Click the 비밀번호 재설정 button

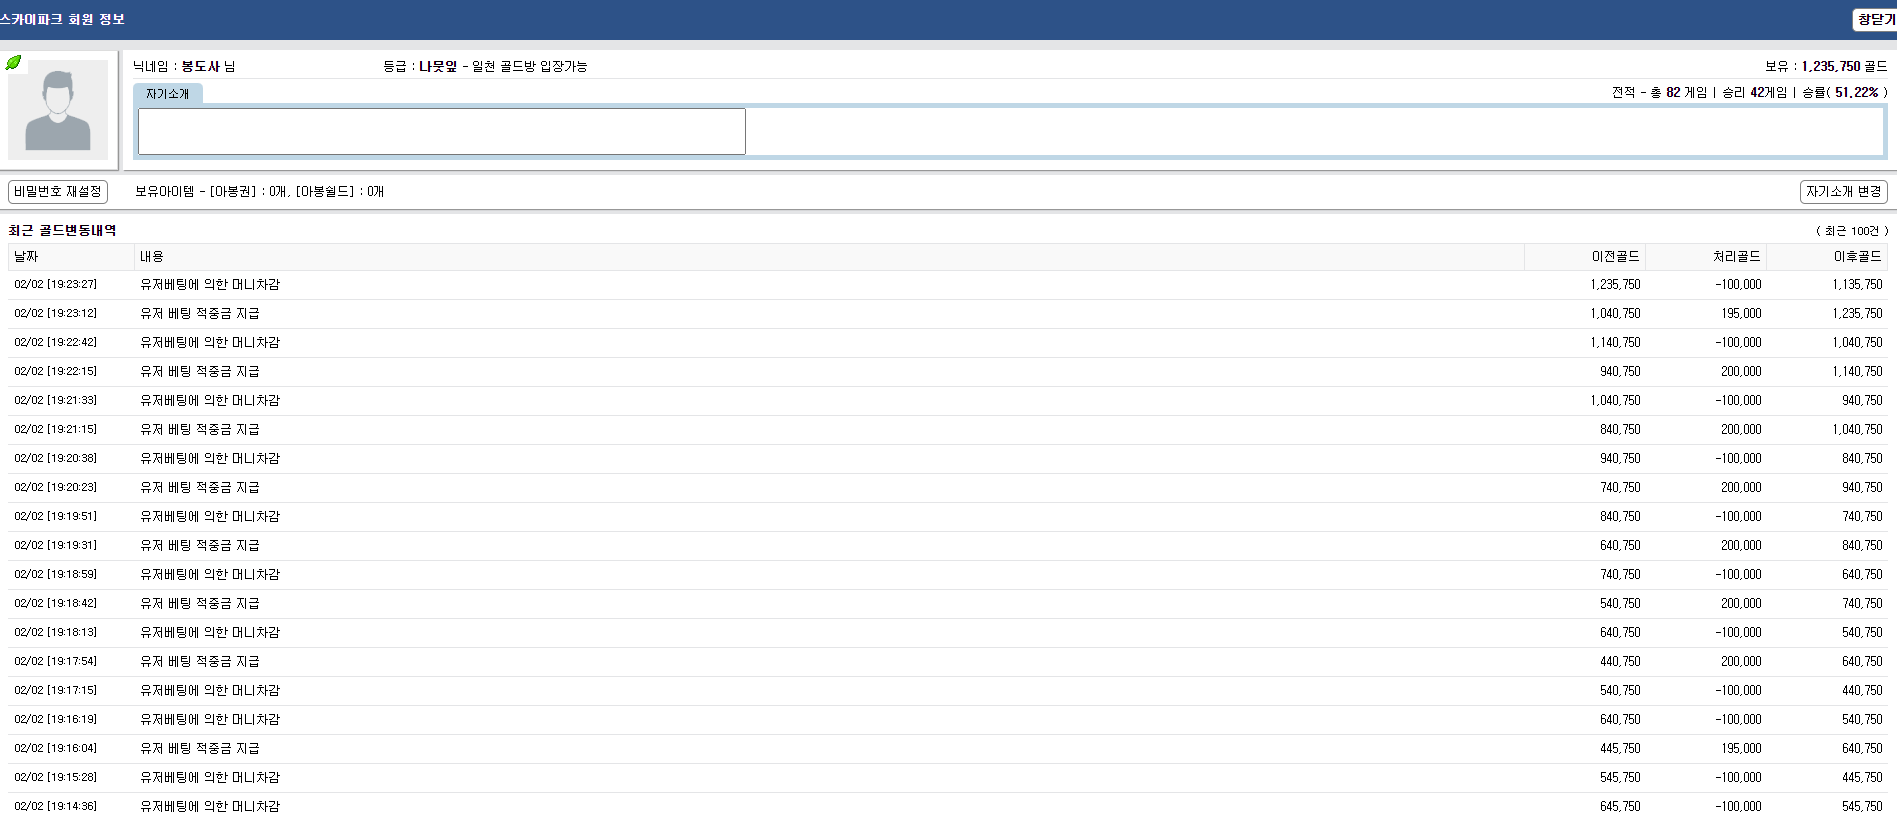pos(58,191)
